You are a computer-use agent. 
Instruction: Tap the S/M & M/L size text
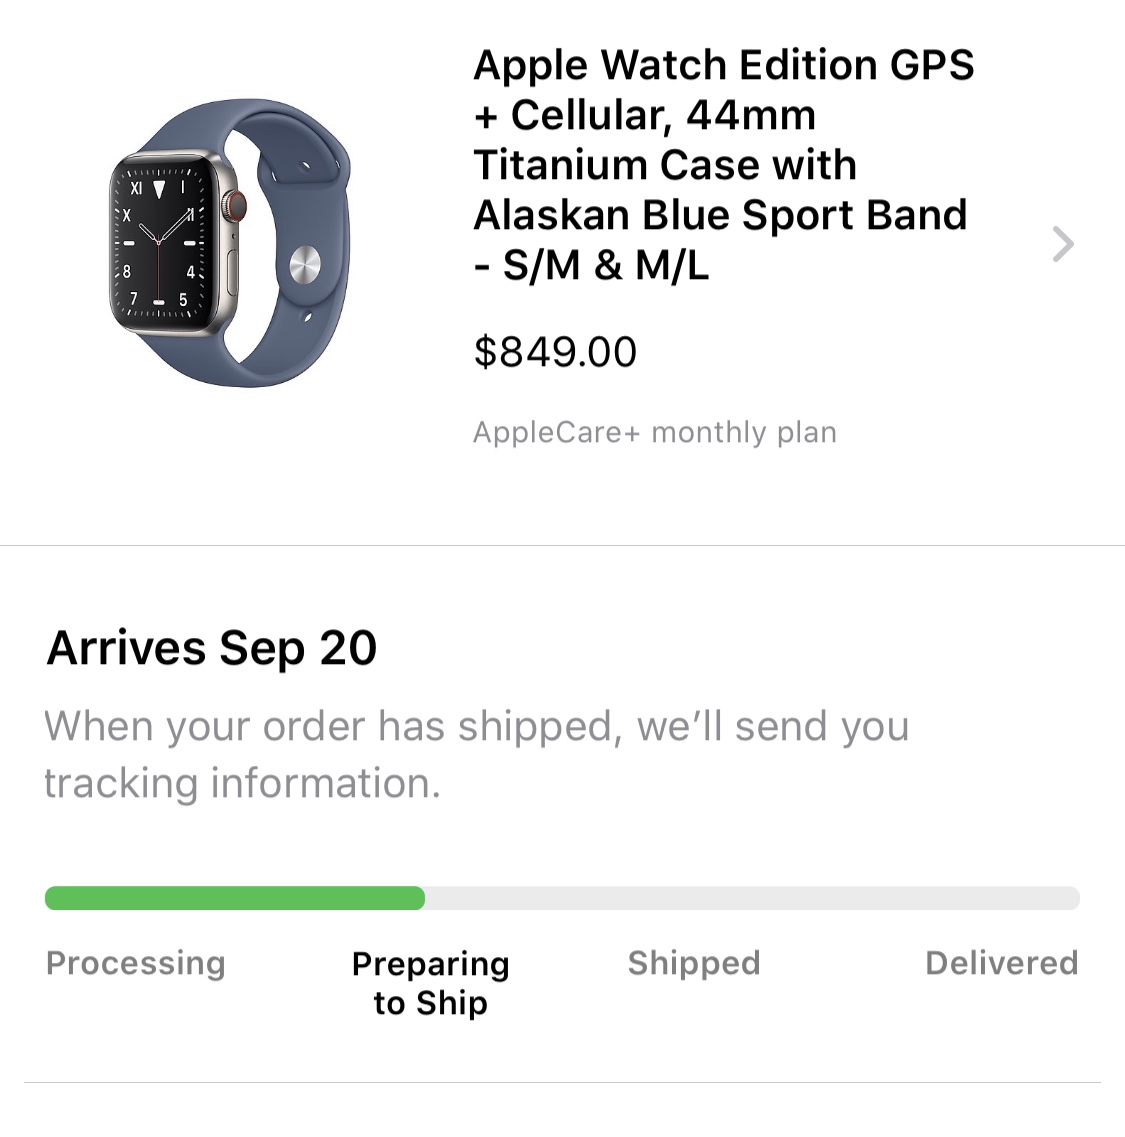pos(605,266)
